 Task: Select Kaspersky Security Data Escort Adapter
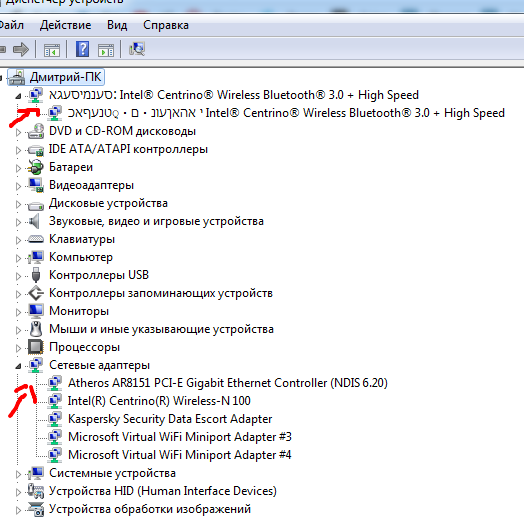pyautogui.click(x=170, y=419)
